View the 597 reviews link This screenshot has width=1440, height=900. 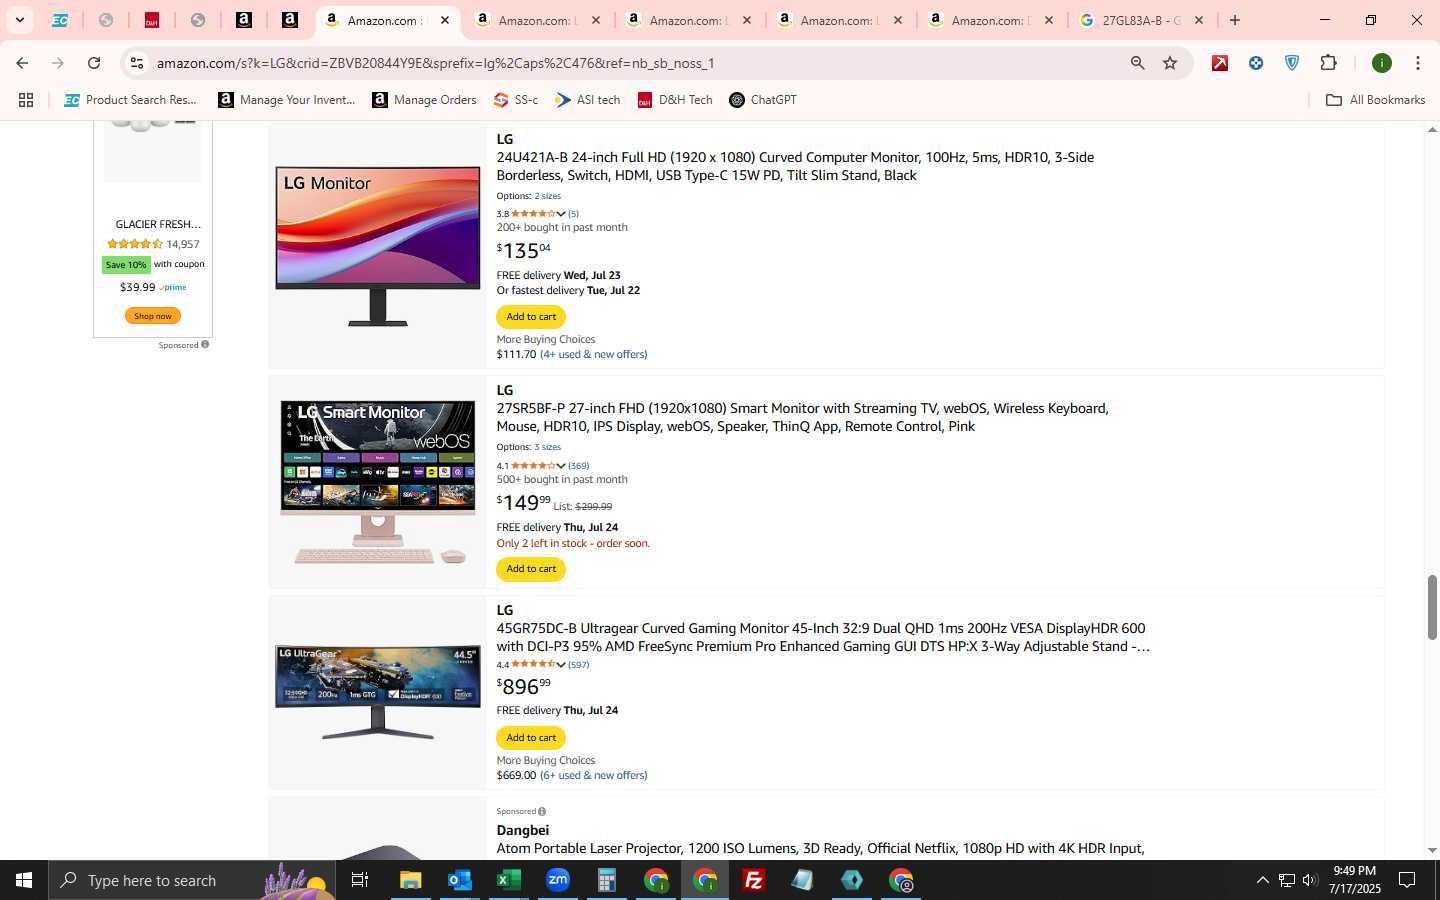pos(578,665)
